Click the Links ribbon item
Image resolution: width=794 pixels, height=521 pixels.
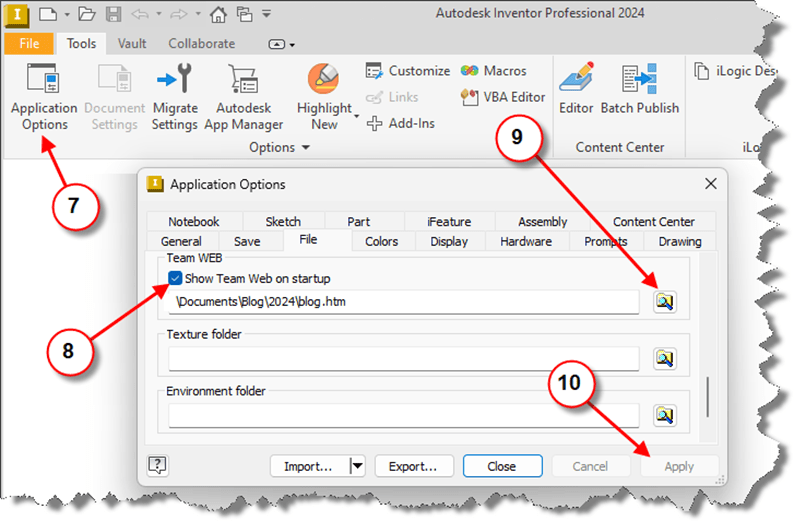point(392,97)
